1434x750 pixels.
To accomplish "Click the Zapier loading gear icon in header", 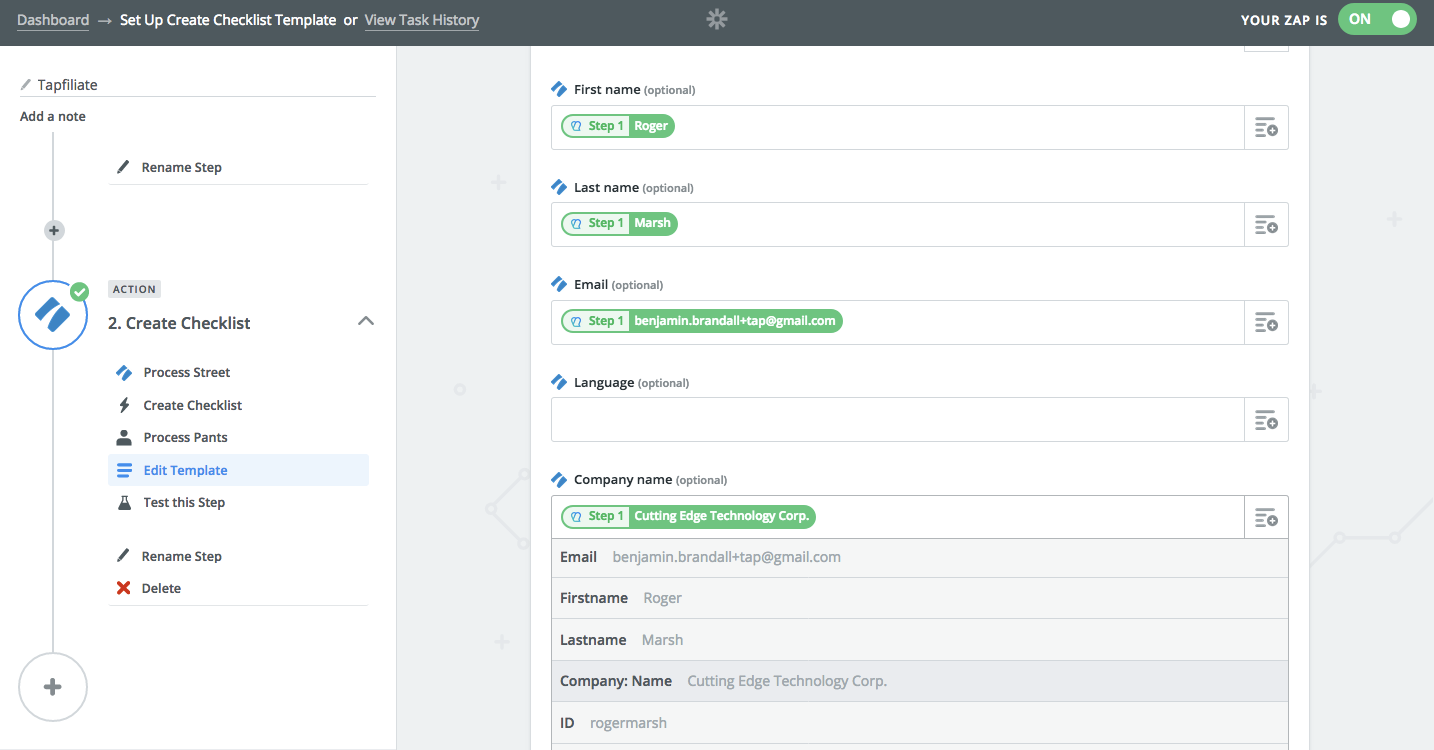I will (x=717, y=19).
